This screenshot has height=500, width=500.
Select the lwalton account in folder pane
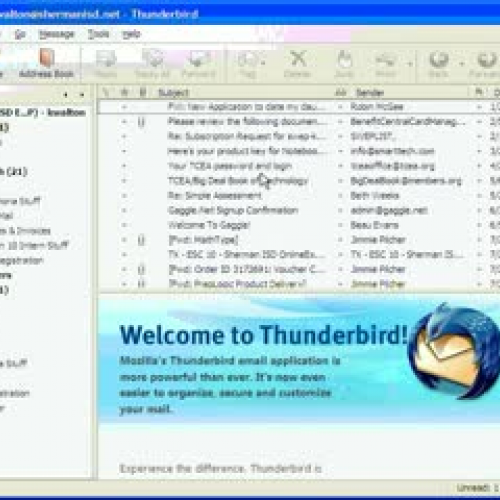pos(43,112)
